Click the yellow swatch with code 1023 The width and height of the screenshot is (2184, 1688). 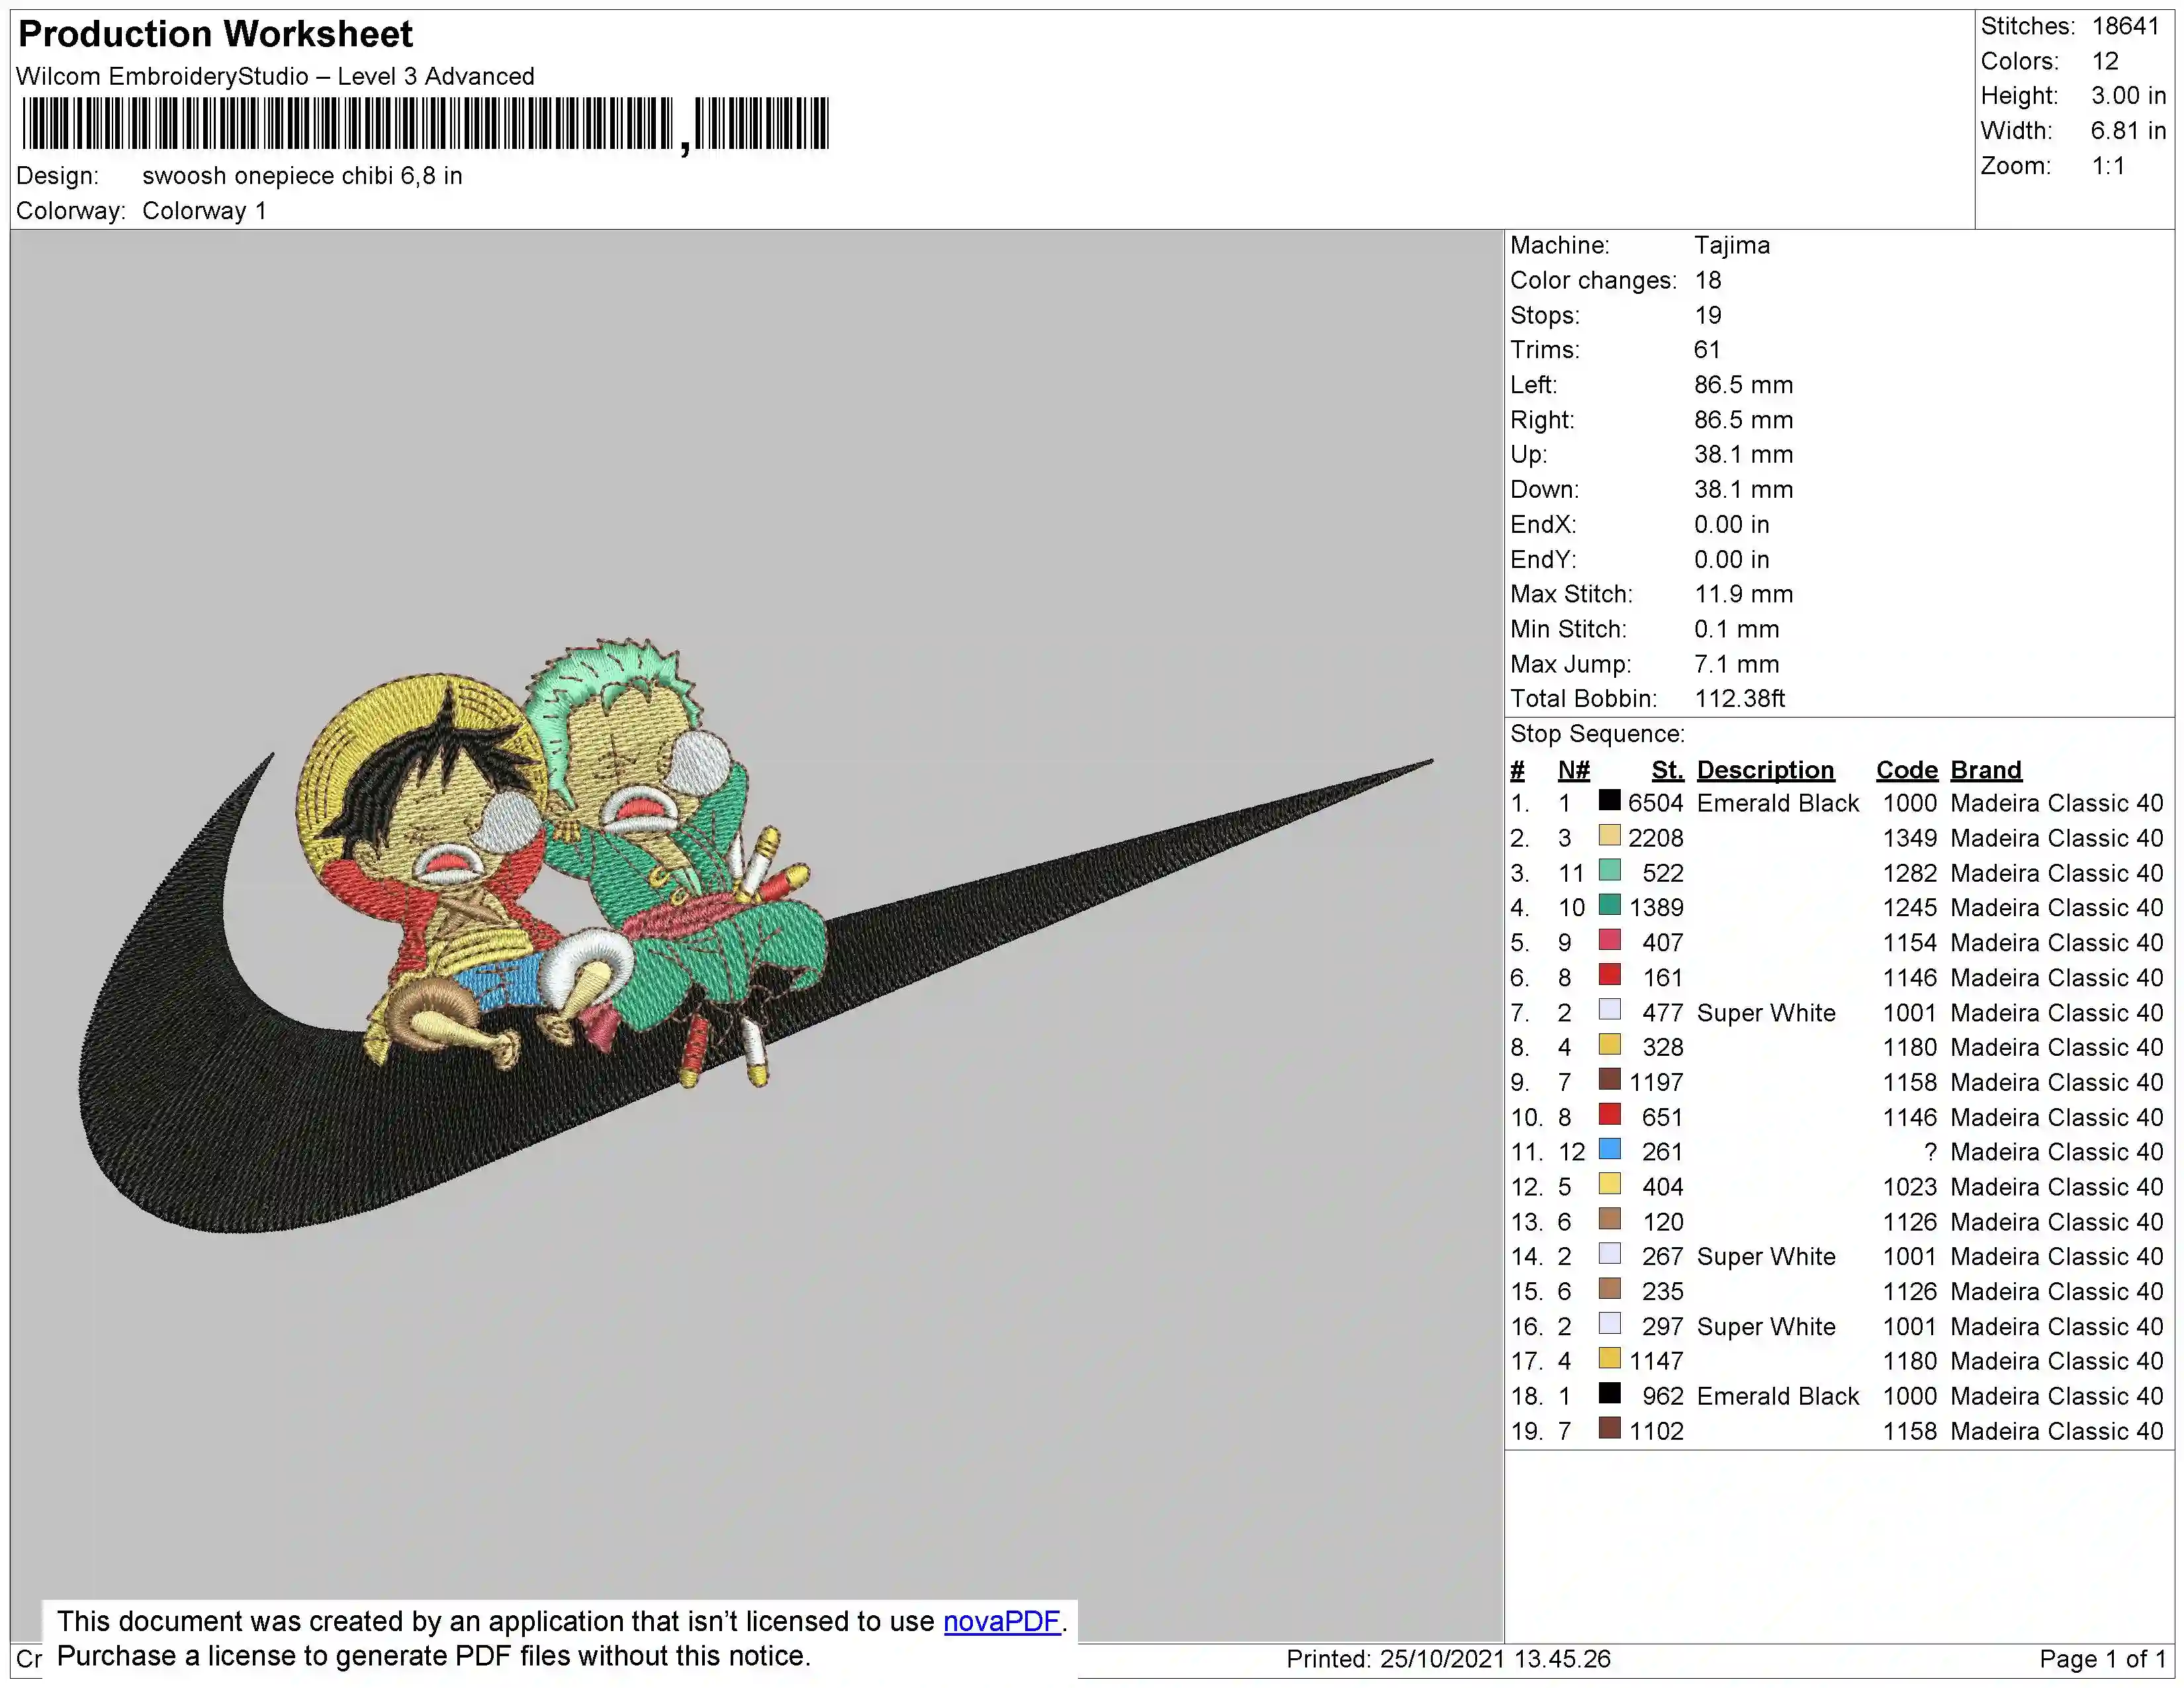point(1609,1184)
